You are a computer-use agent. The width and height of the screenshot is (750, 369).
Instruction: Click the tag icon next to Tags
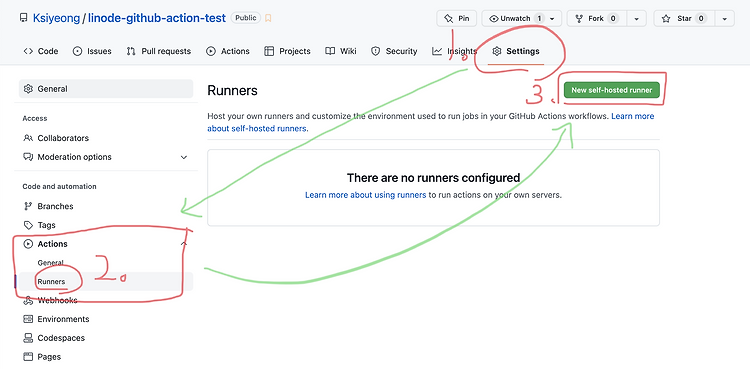point(28,225)
